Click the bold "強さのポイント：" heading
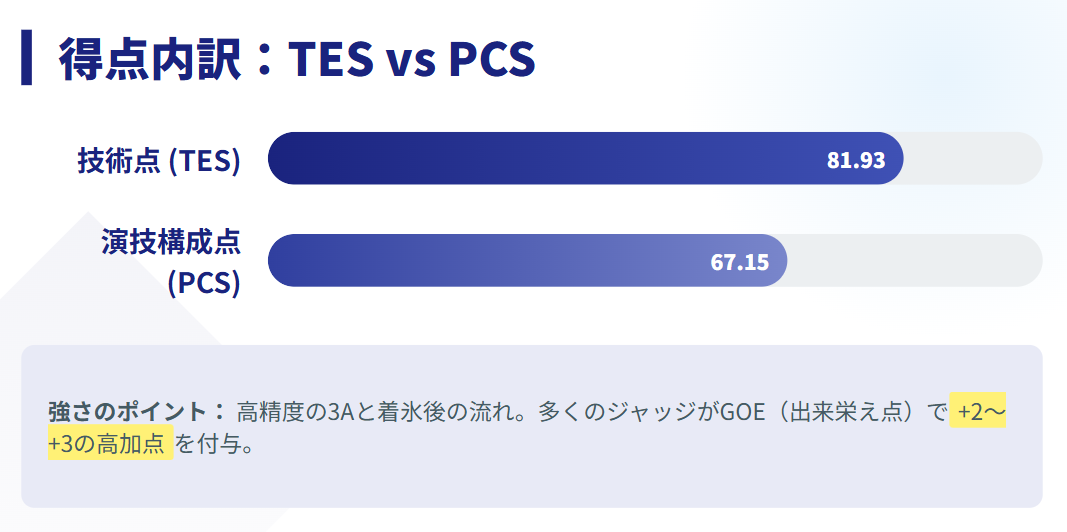 pyautogui.click(x=138, y=411)
